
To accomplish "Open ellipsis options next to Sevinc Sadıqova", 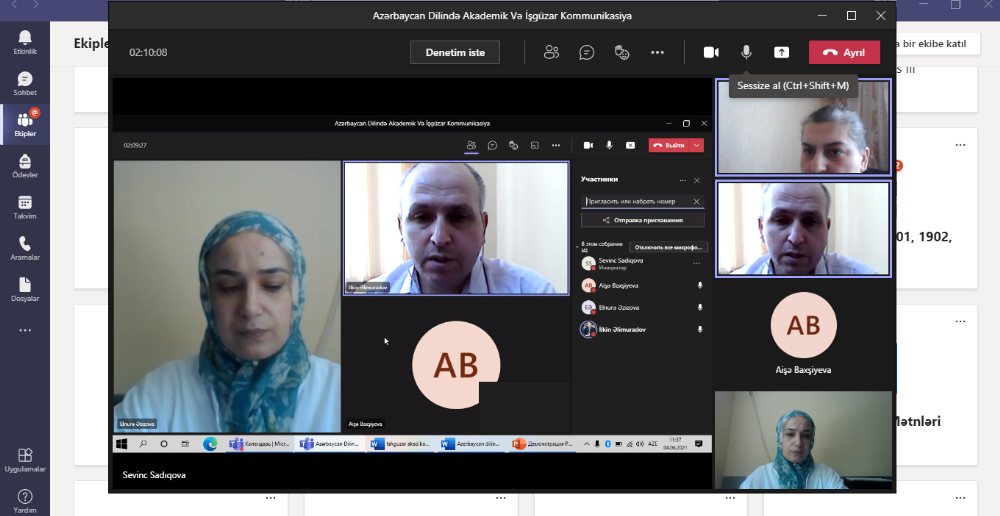I will point(696,263).
